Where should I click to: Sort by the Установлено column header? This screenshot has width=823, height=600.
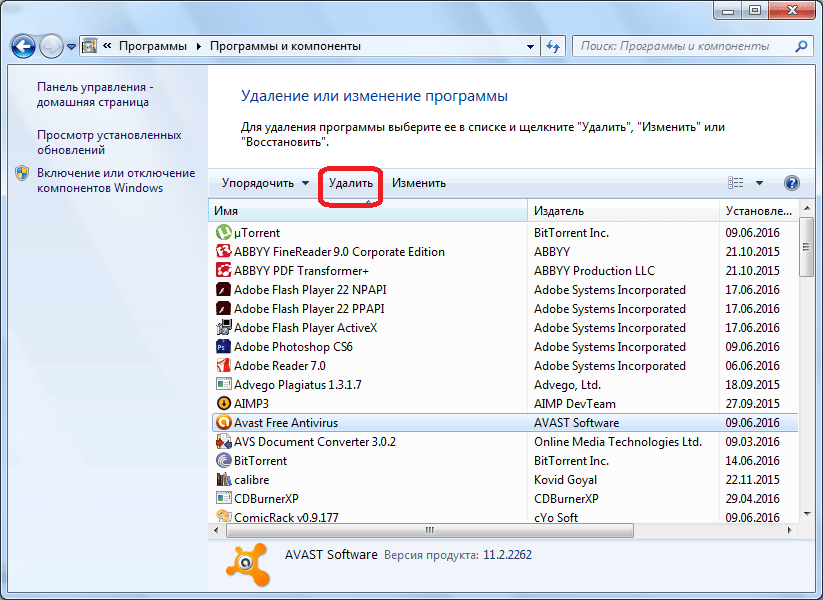[758, 210]
